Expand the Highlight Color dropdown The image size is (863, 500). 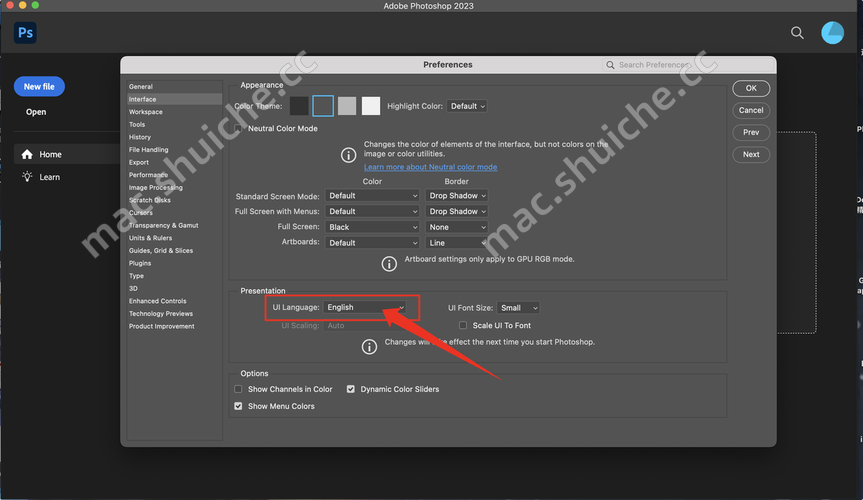467,106
